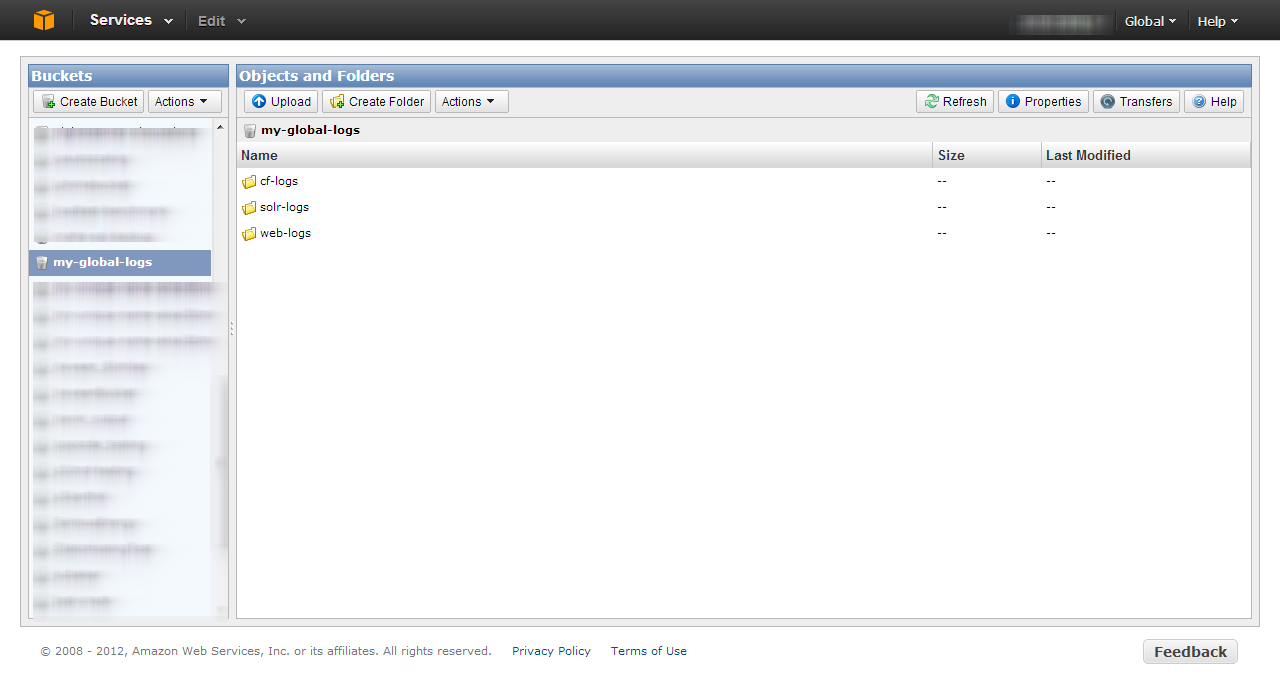Viewport: 1280px width, 675px height.
Task: Click the Feedback button
Action: tap(1190, 651)
